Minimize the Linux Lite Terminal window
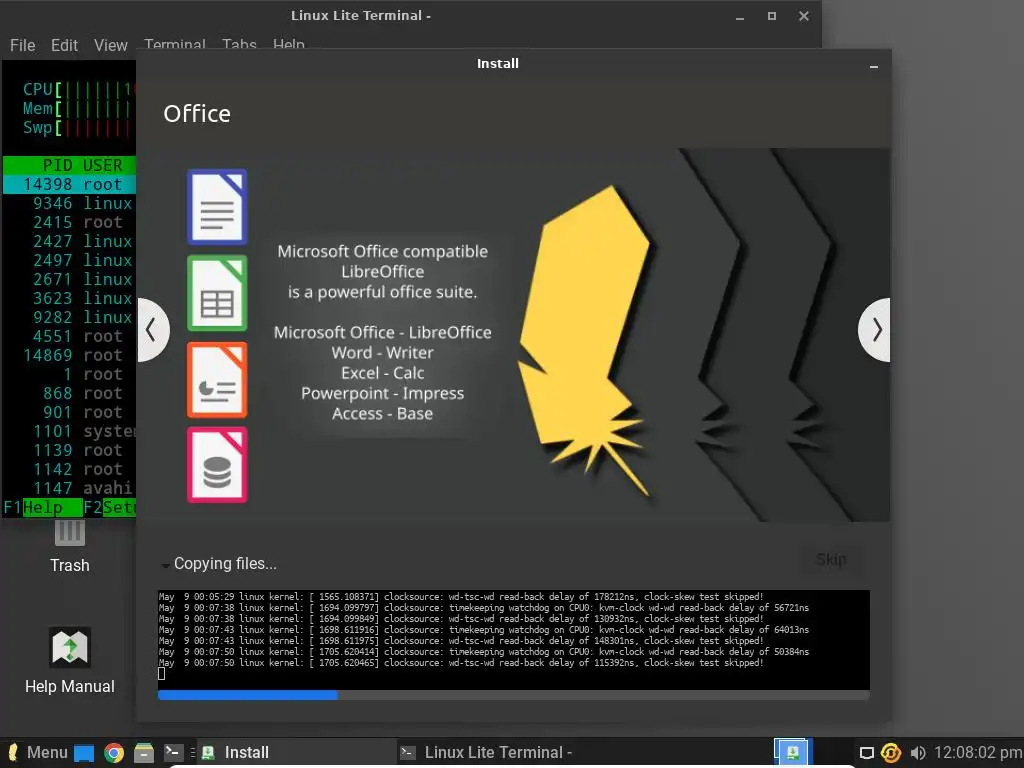This screenshot has width=1024, height=768. point(740,16)
